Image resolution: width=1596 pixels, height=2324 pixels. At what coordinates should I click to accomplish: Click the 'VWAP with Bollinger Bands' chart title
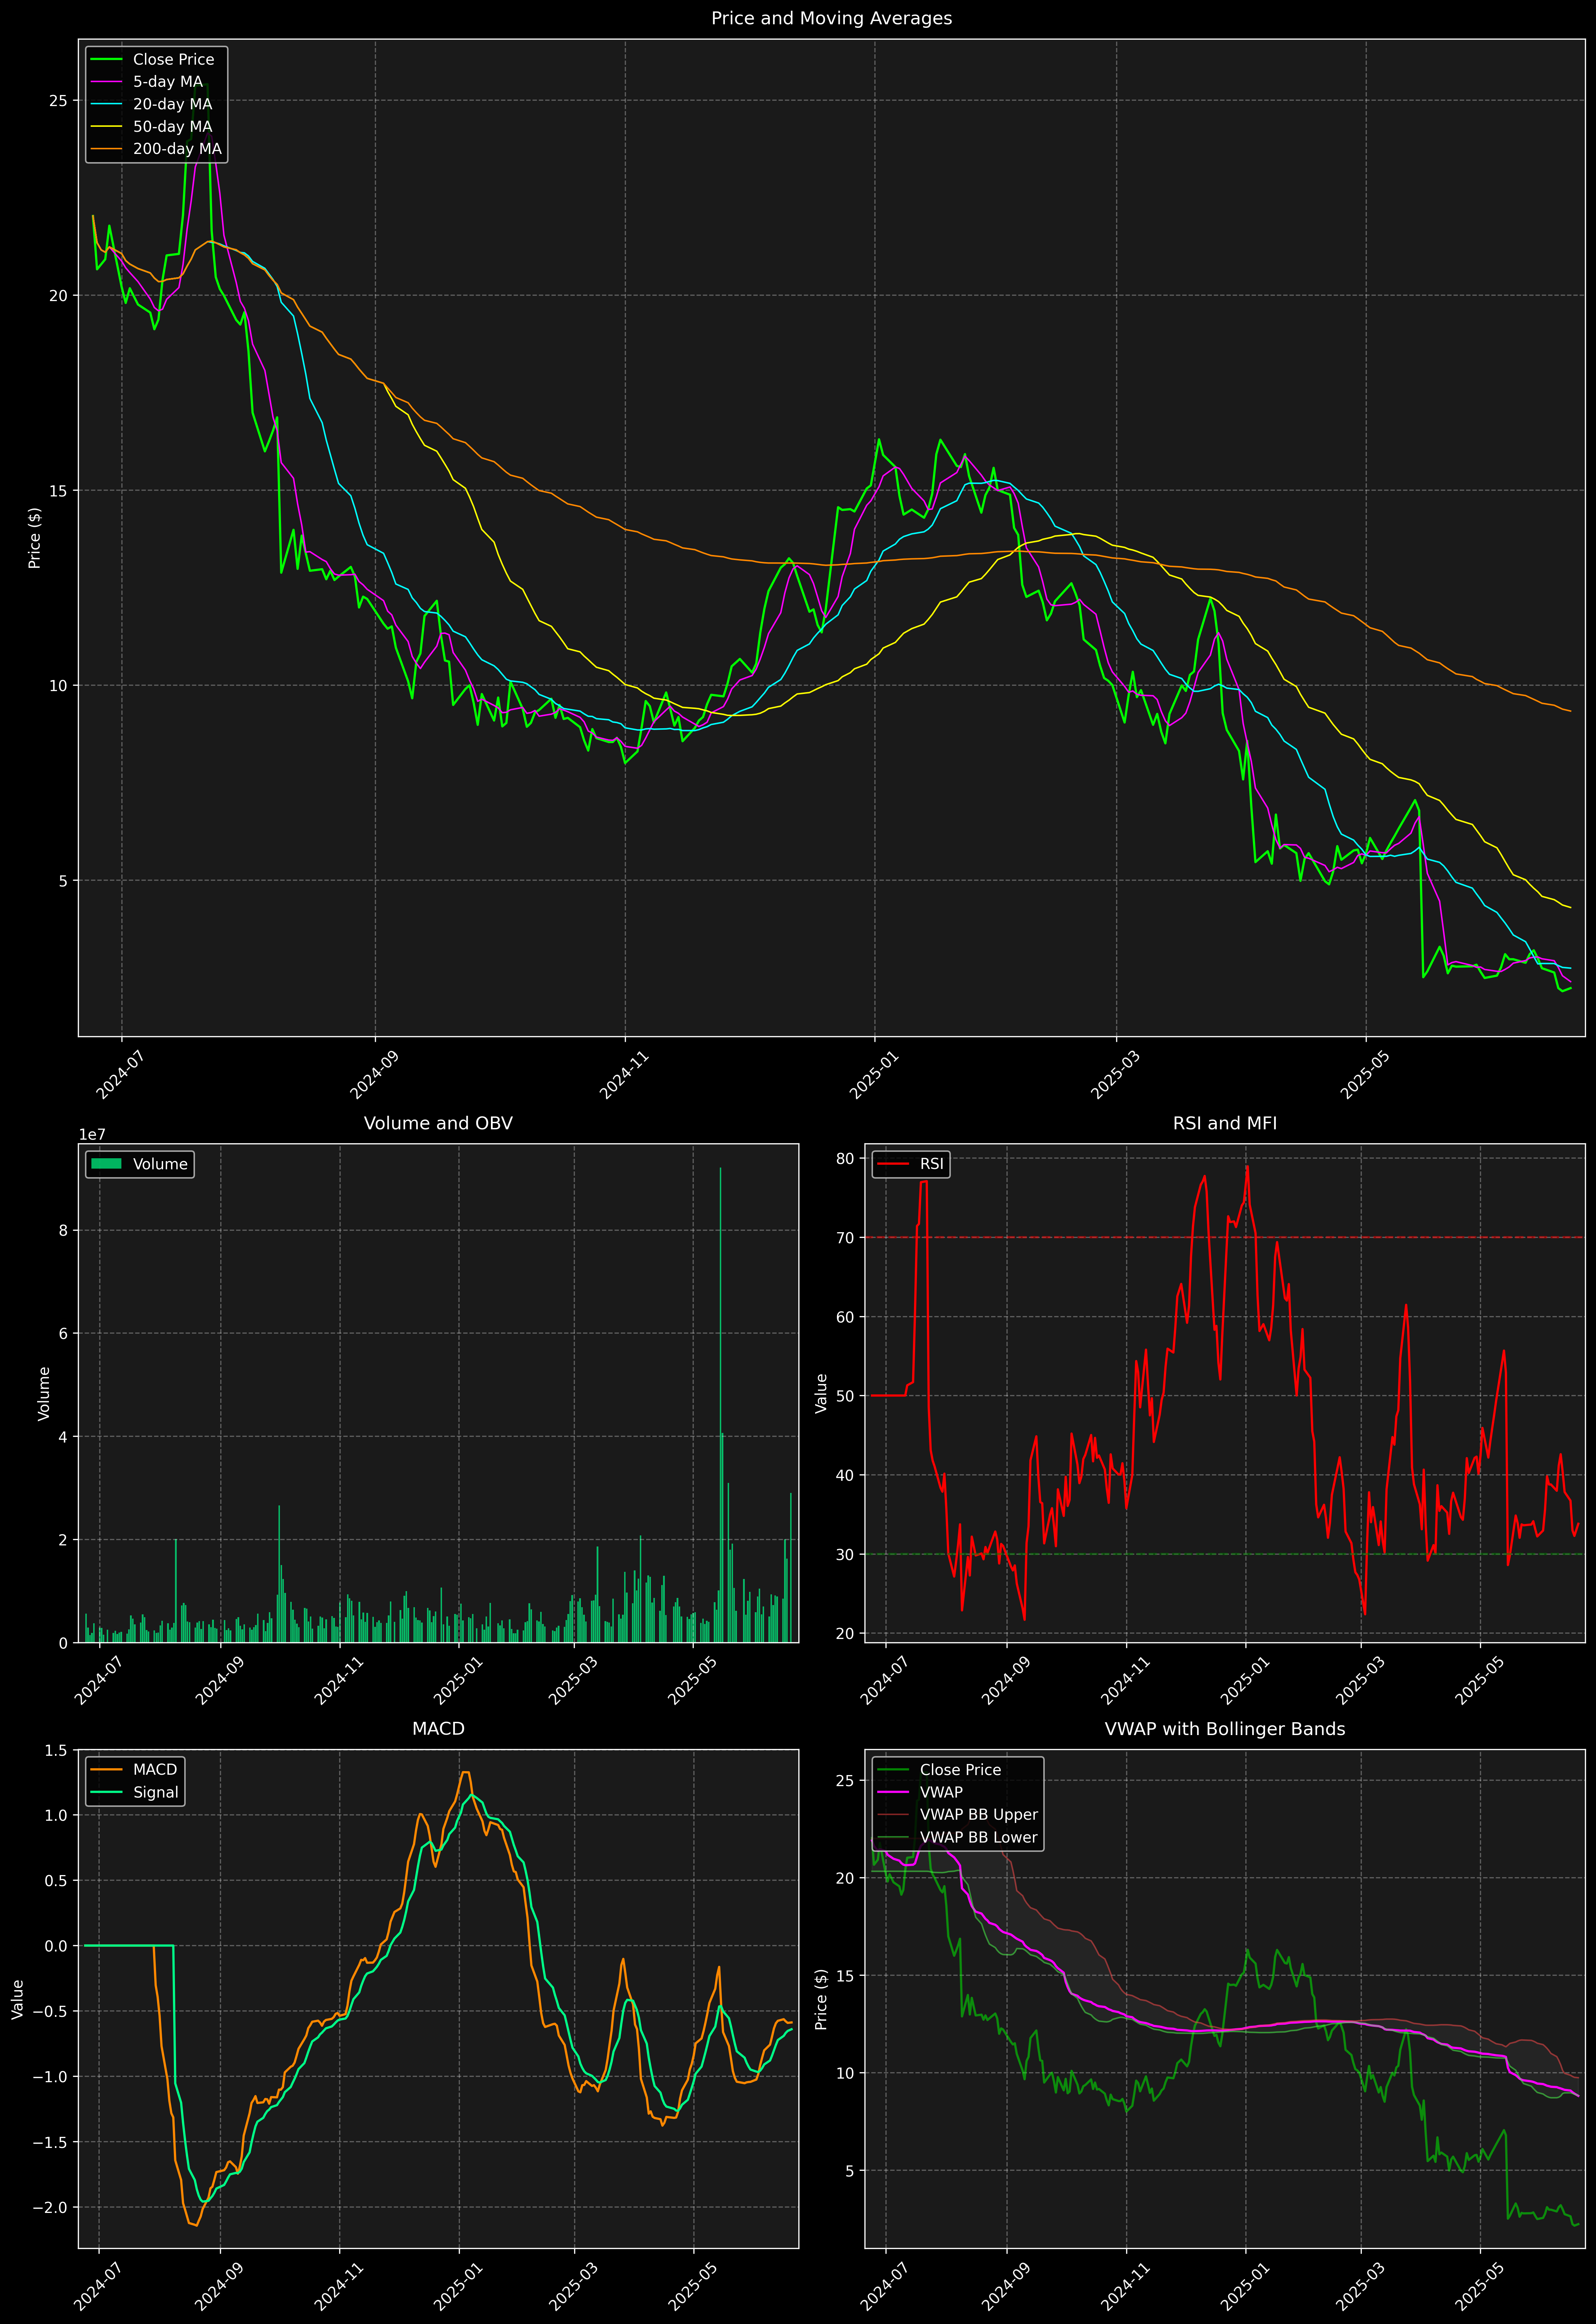click(1225, 1729)
